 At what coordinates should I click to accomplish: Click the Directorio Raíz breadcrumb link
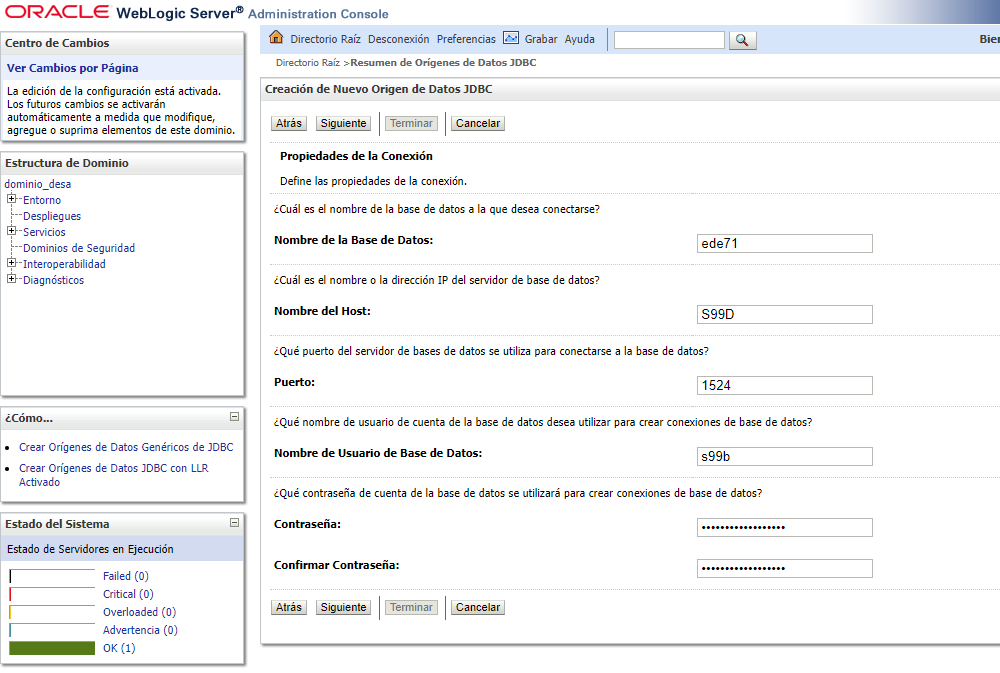click(308, 63)
